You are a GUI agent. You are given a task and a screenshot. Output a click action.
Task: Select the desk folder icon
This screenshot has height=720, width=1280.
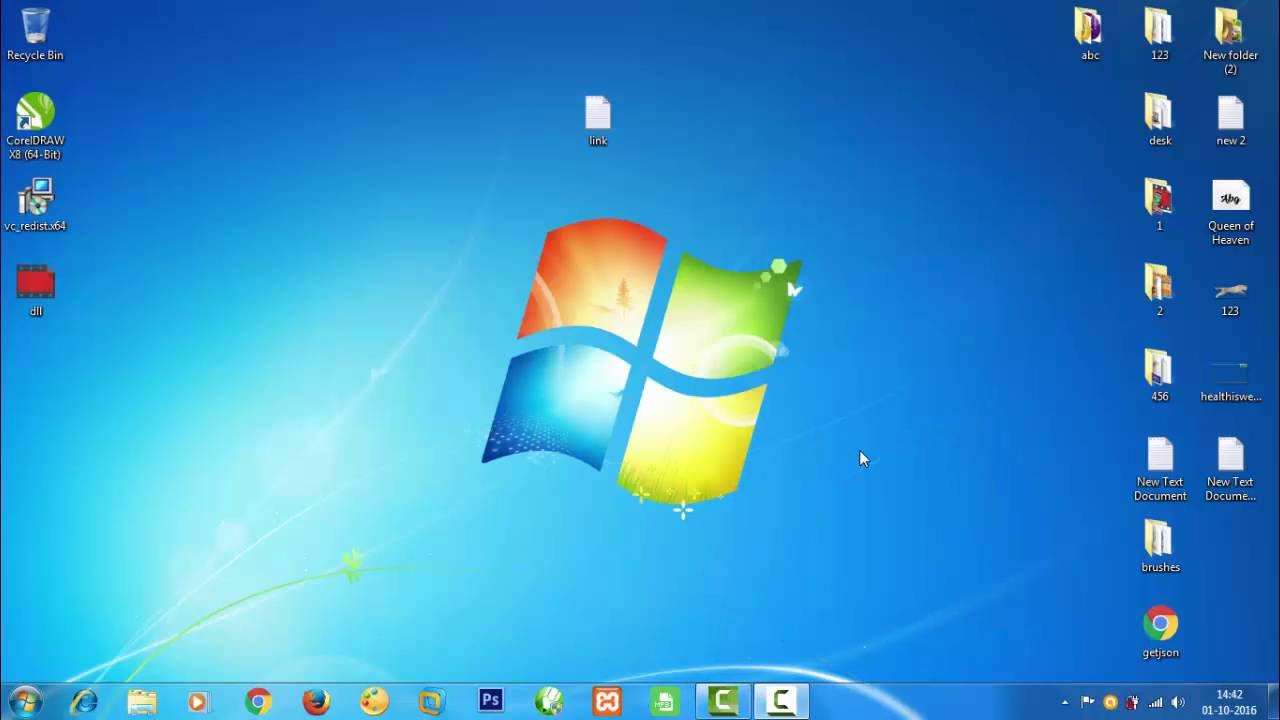tap(1160, 120)
